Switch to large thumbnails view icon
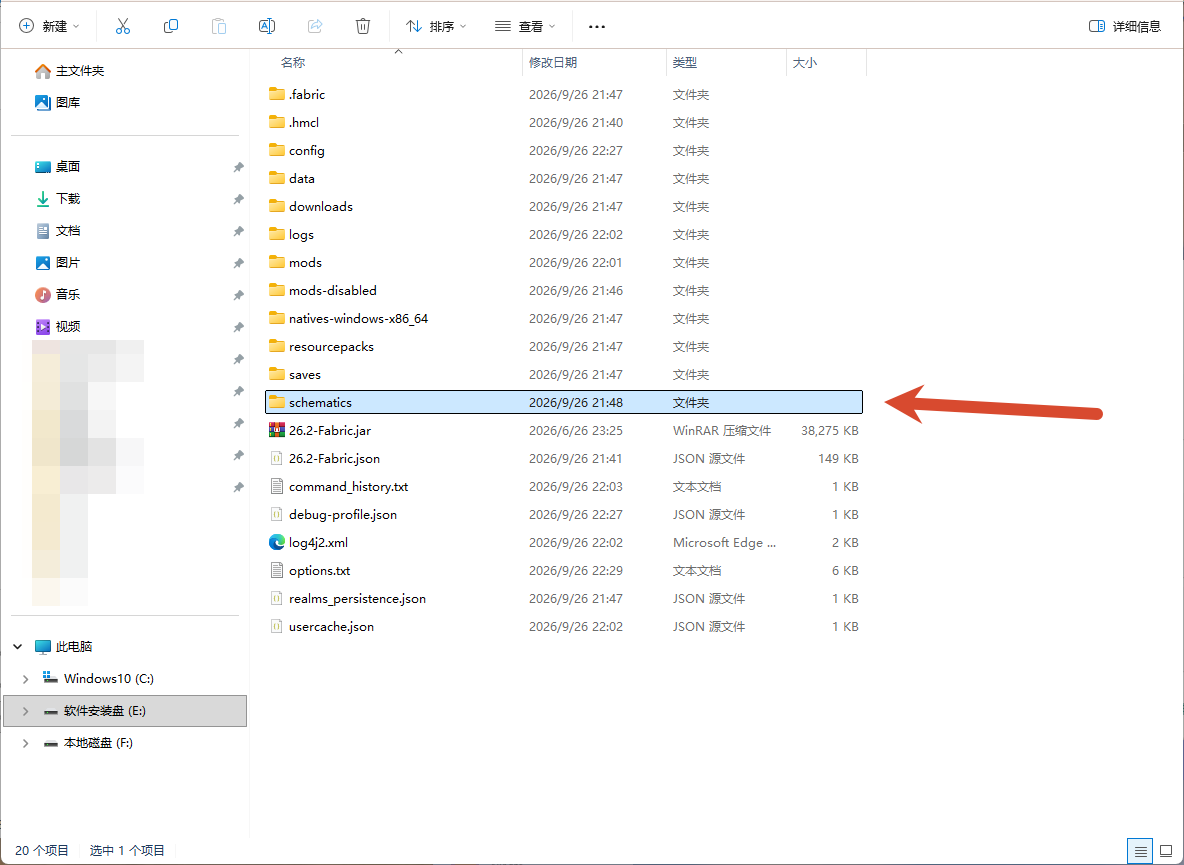The height and width of the screenshot is (865, 1184). tap(1166, 851)
